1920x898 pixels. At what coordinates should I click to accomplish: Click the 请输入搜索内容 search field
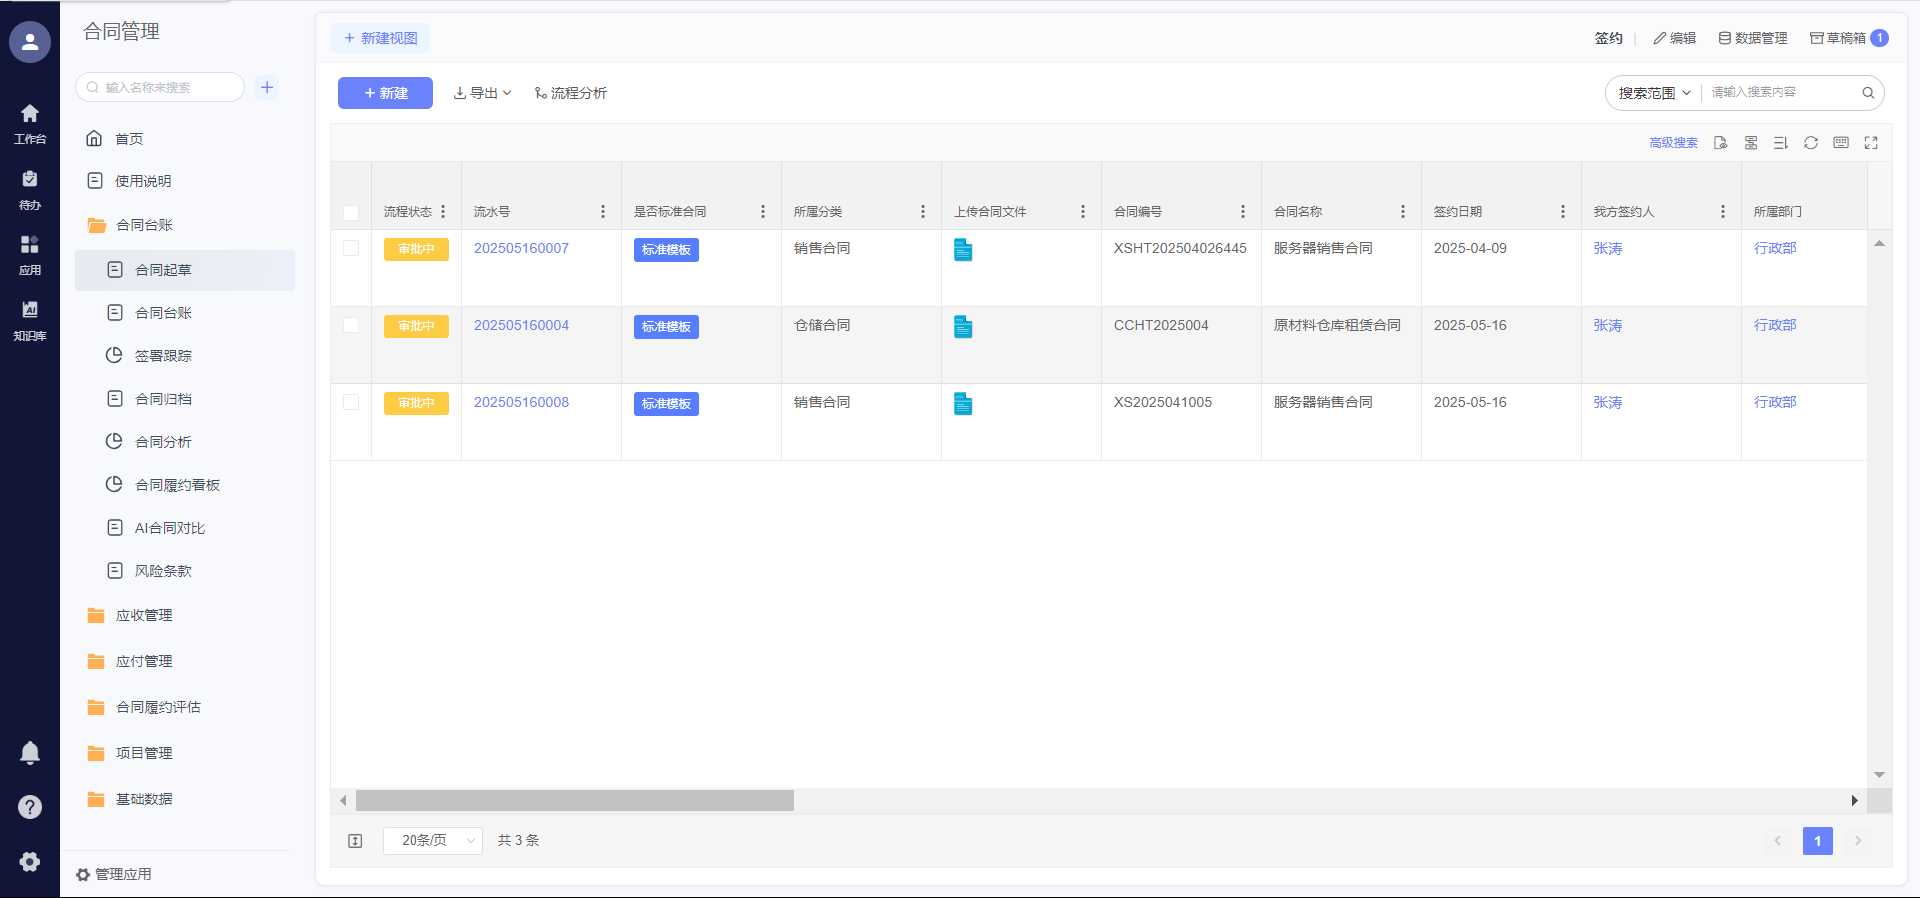[1780, 92]
